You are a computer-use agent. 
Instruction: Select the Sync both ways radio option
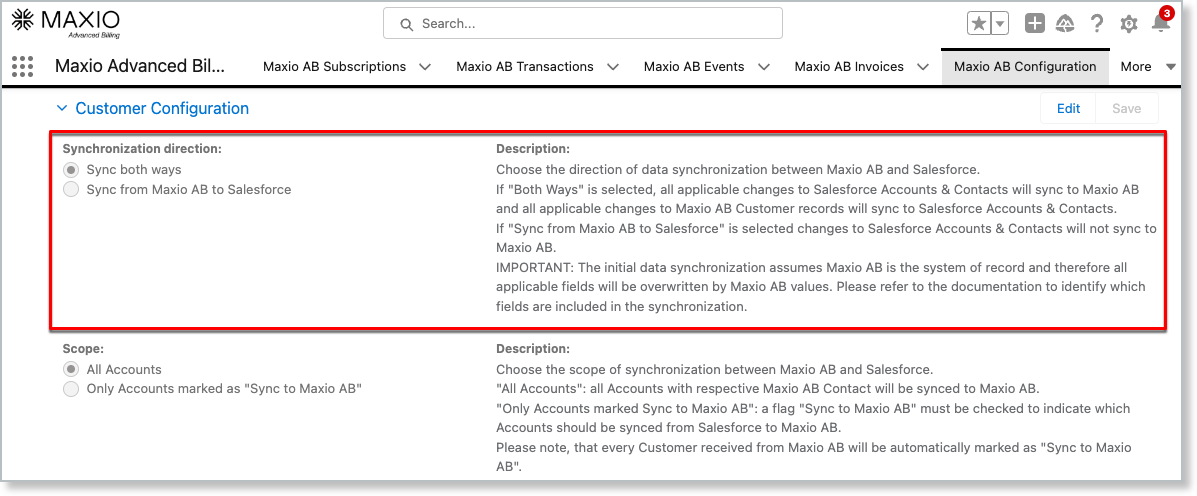pos(71,170)
